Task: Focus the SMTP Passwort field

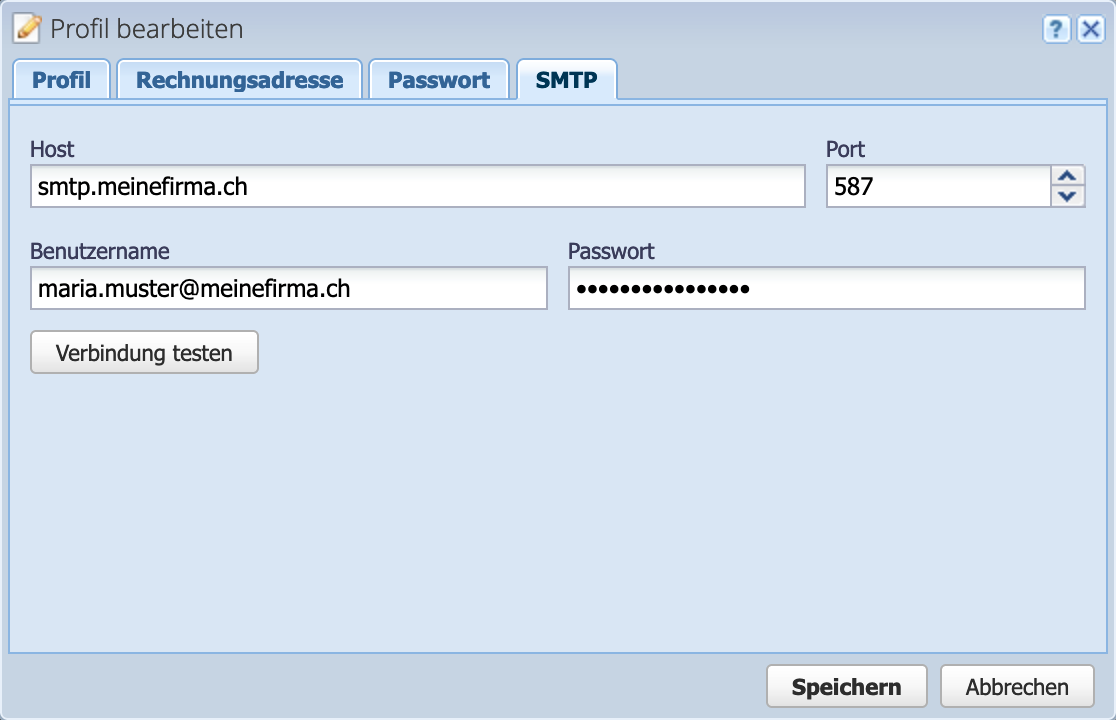Action: [x=826, y=289]
